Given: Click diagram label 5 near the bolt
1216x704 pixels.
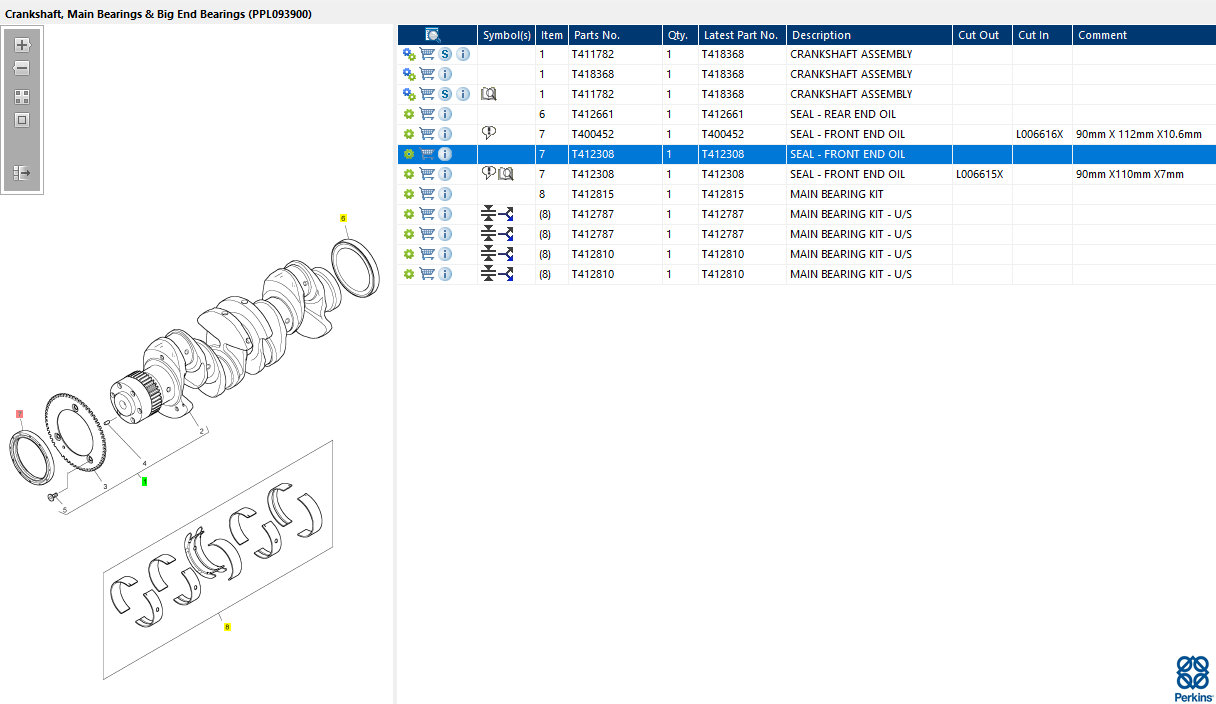Looking at the screenshot, I should tap(65, 510).
